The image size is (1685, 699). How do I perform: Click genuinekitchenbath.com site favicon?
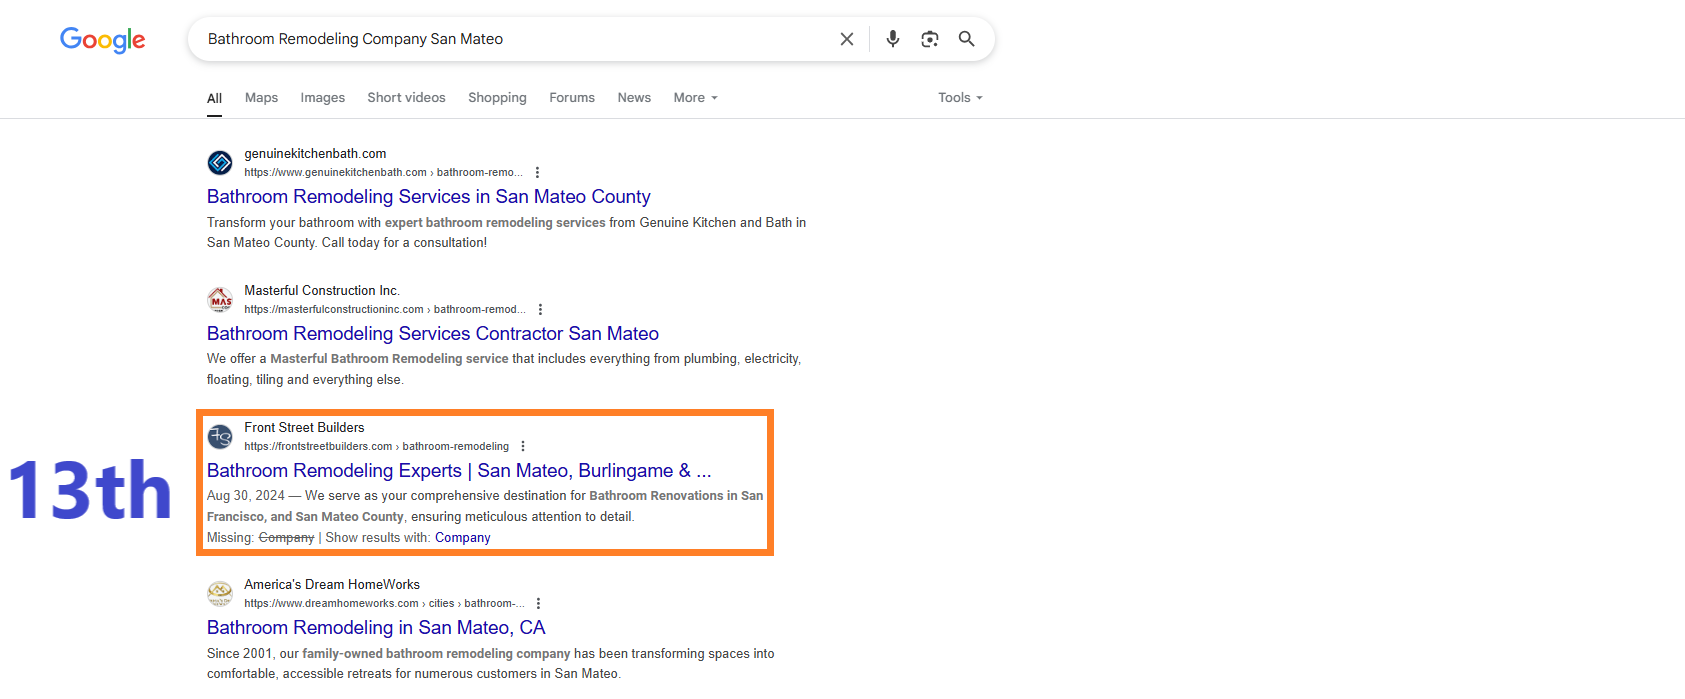point(220,162)
